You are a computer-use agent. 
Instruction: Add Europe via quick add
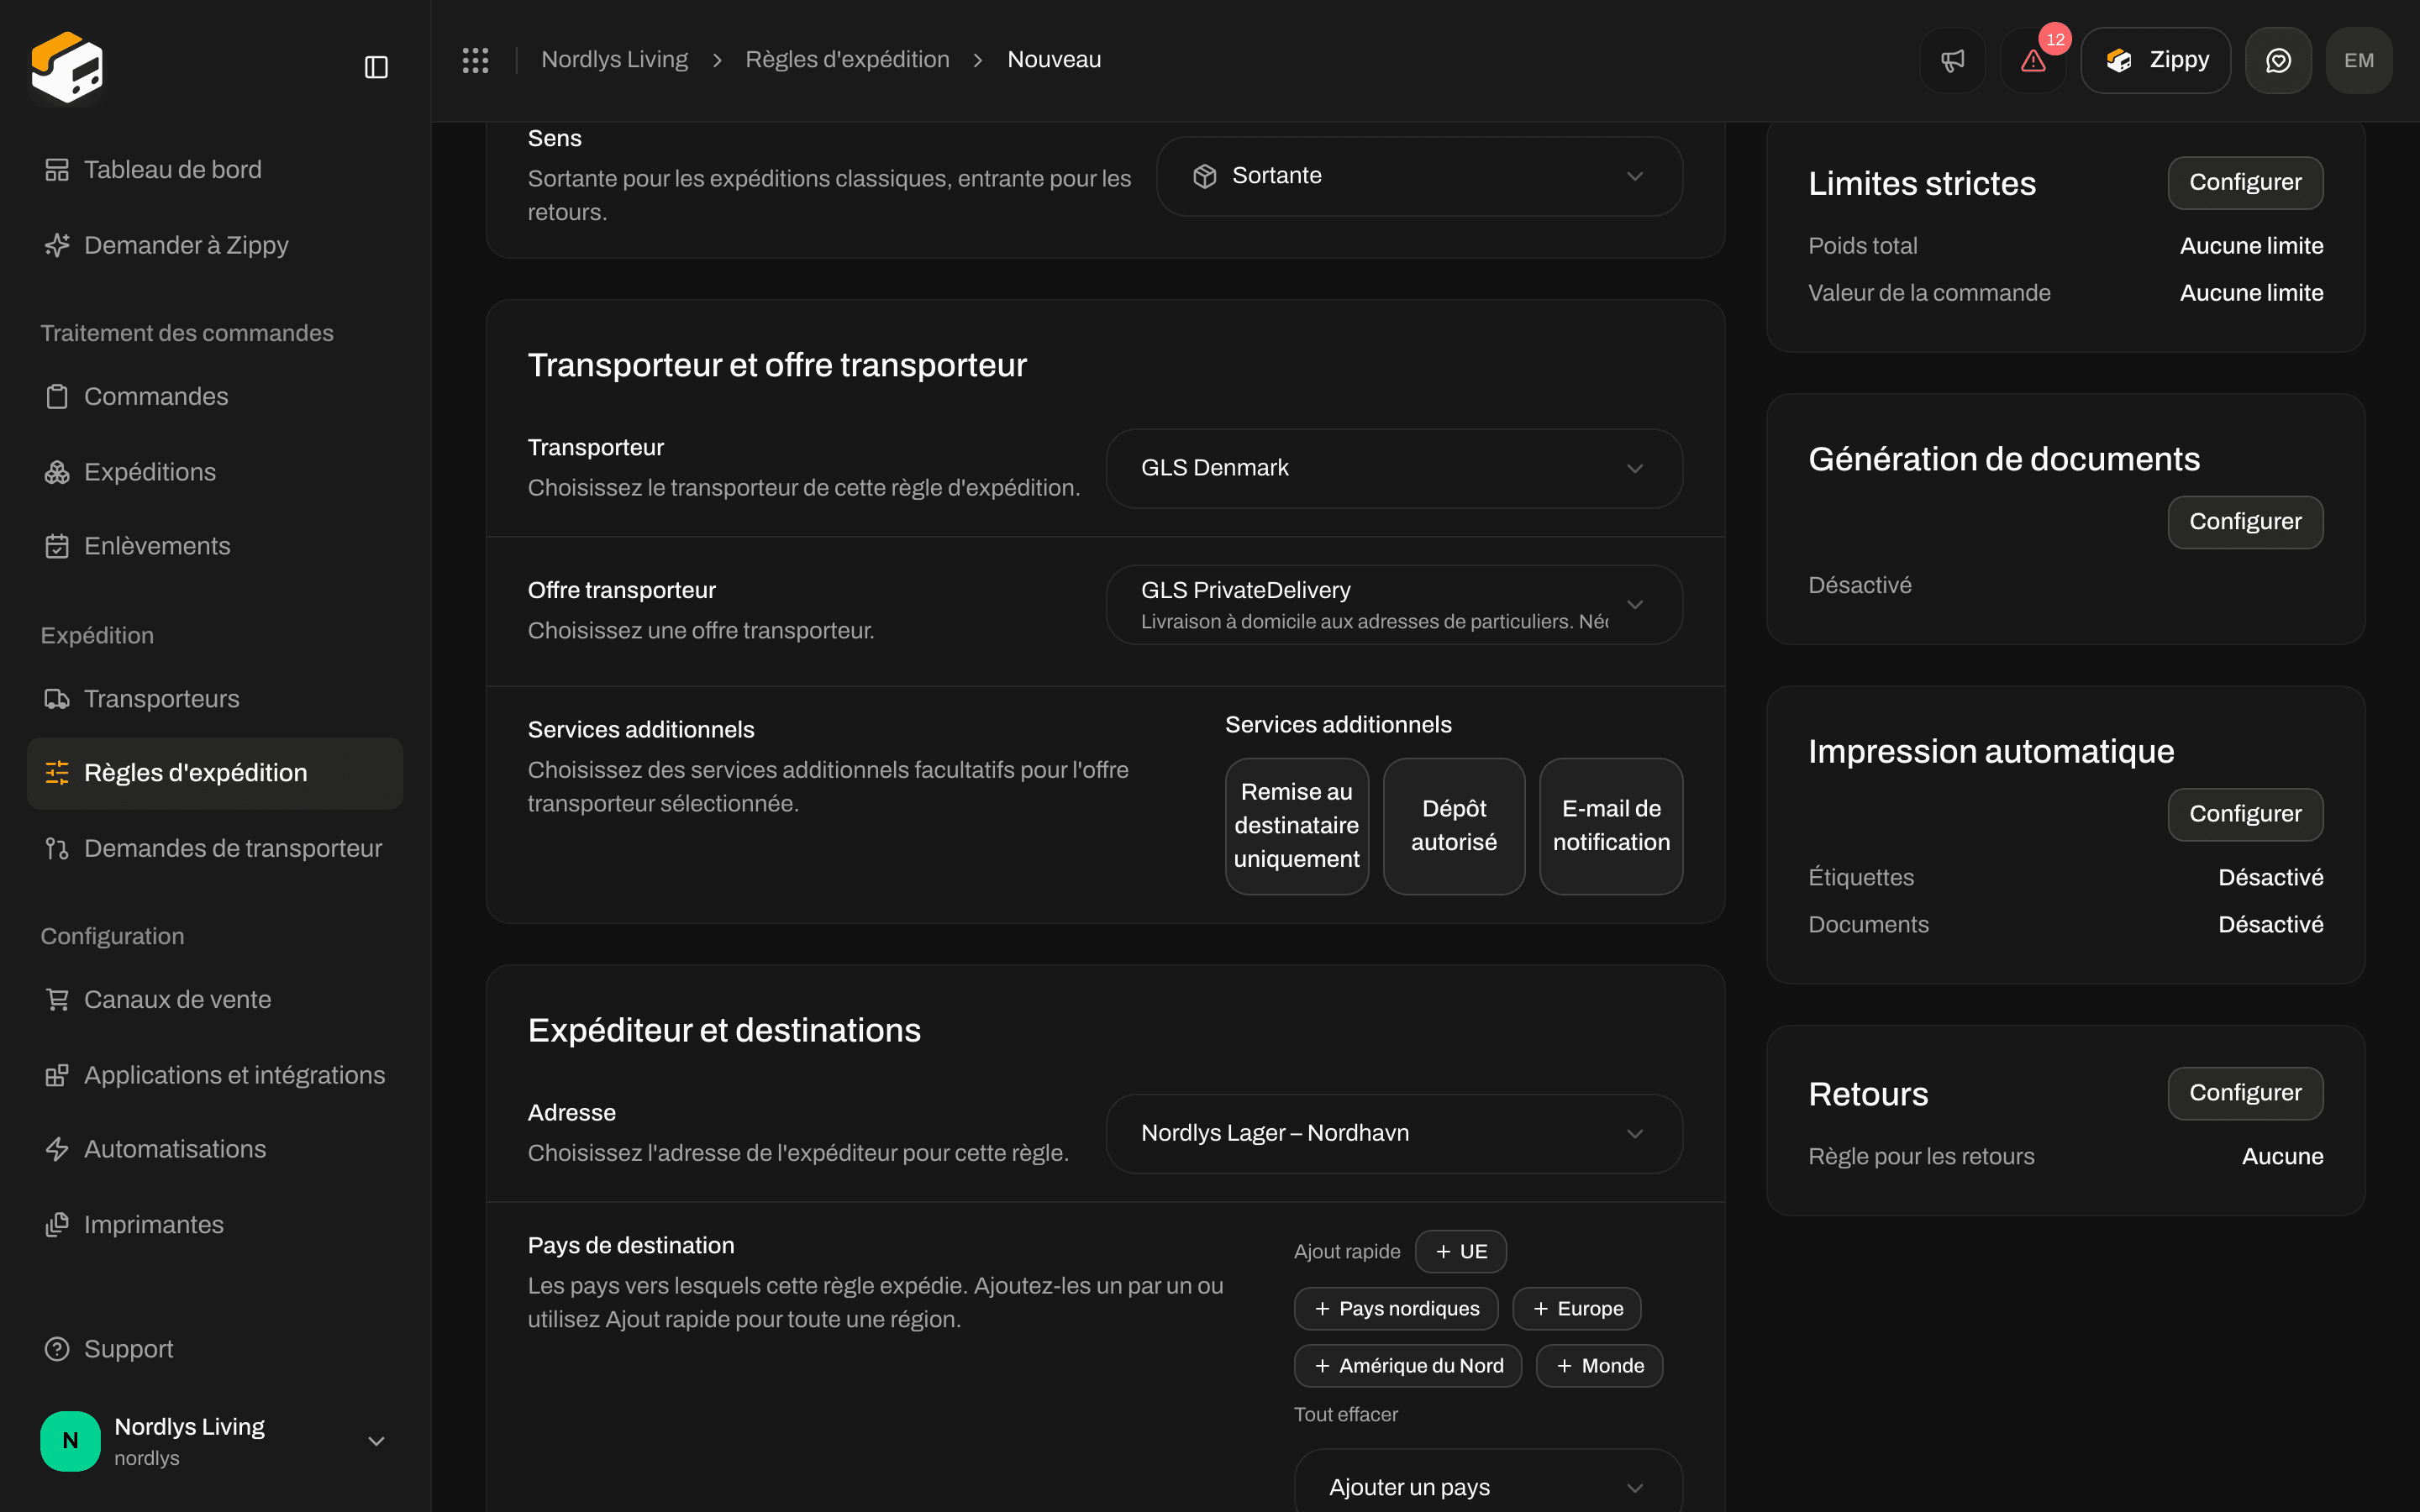coord(1577,1309)
